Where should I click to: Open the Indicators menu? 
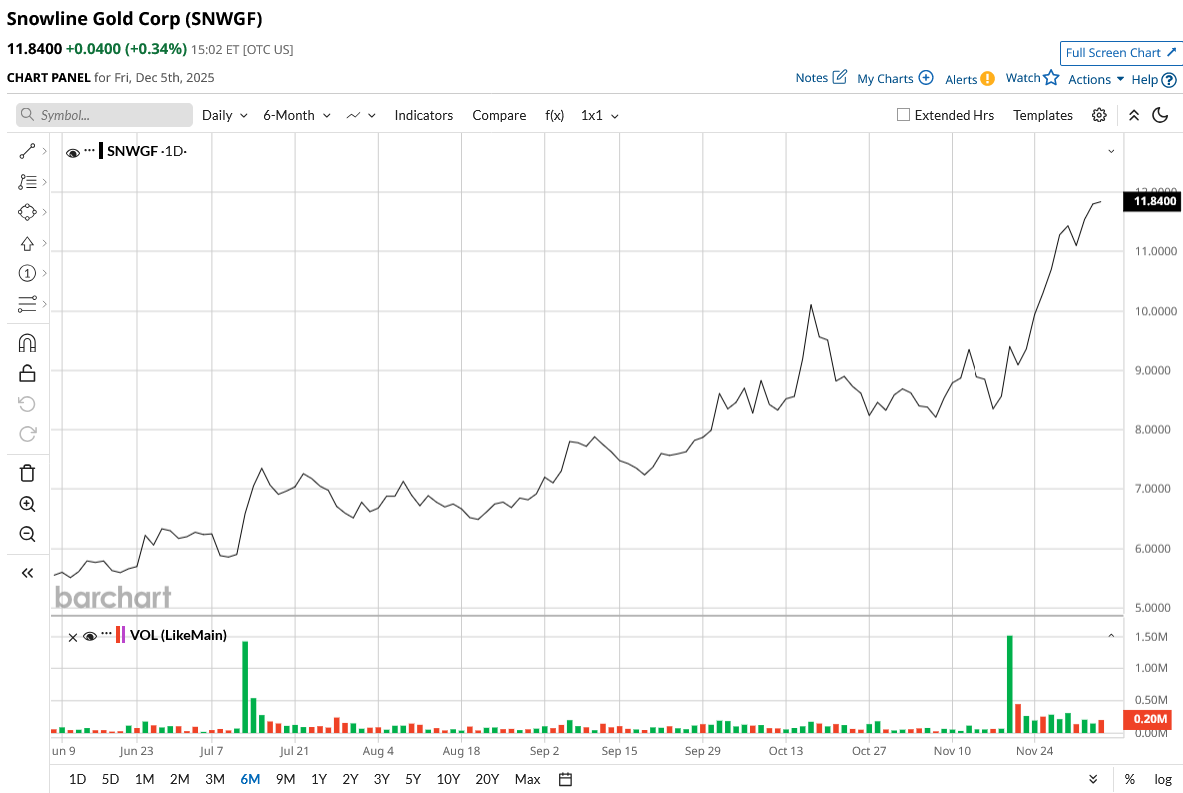[x=423, y=115]
